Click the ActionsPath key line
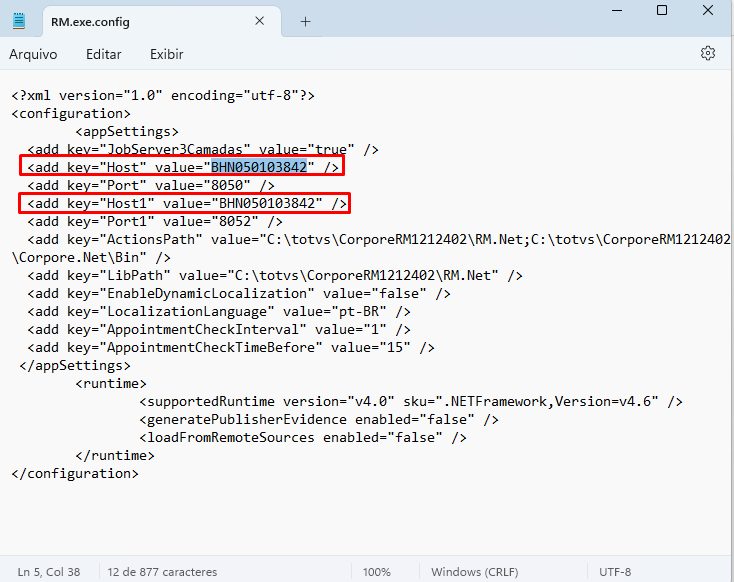Screen dimensions: 734x582 coord(379,239)
